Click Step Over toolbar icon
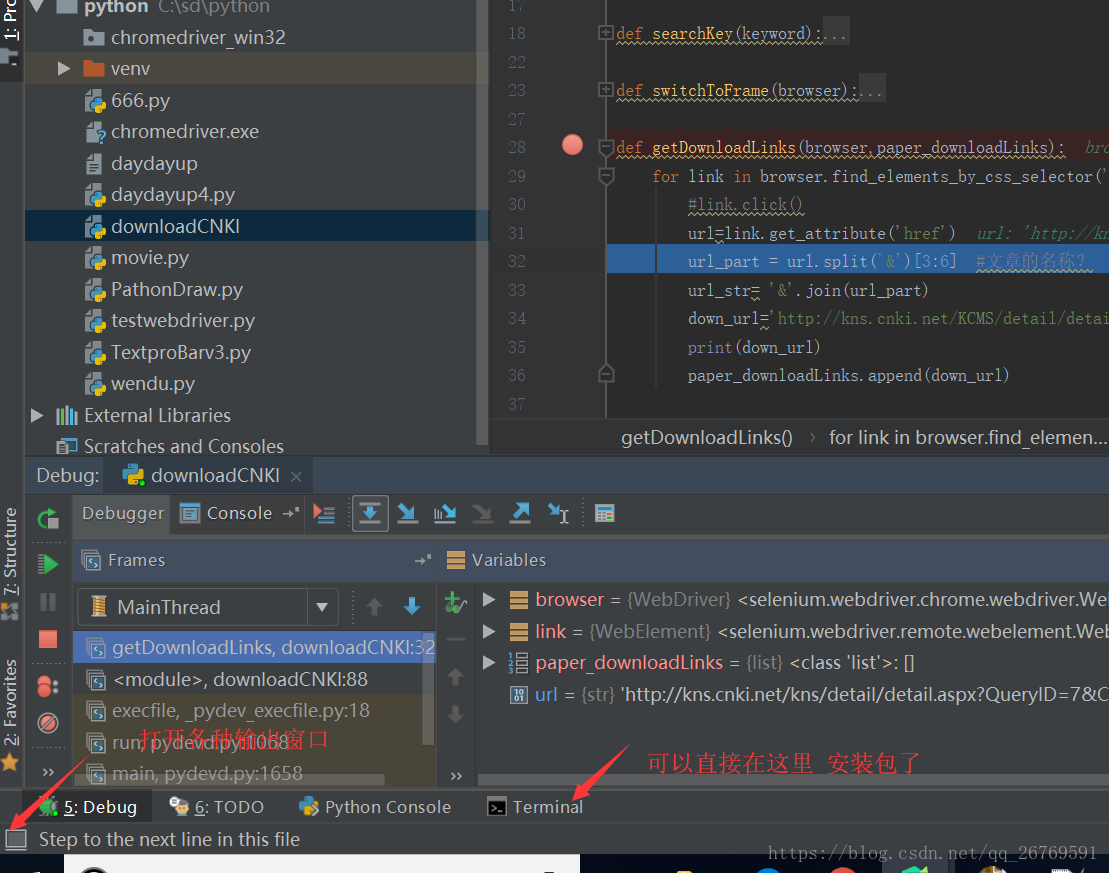 (x=370, y=514)
